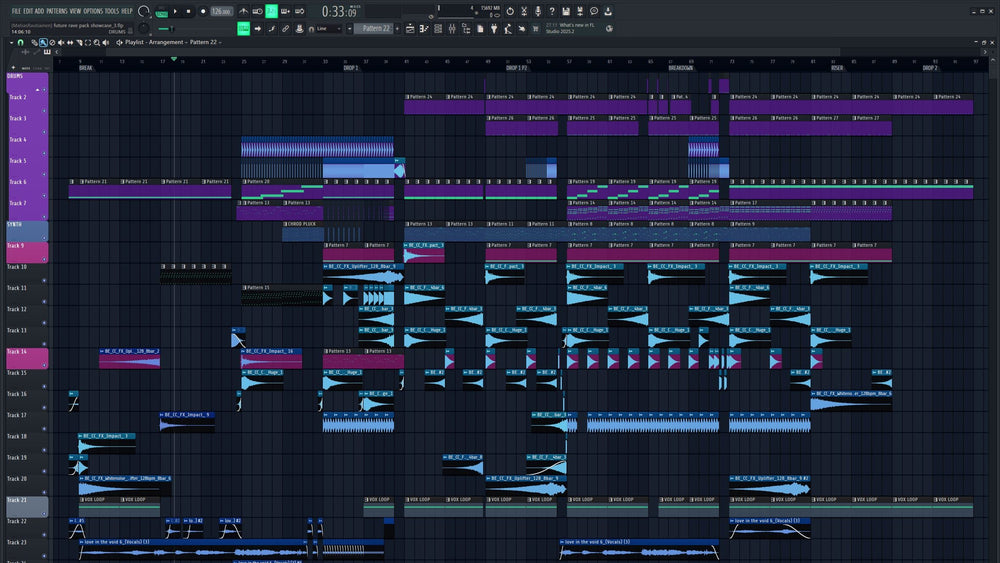Screen dimensions: 1000x563
Task: Click the save project floppy icon
Action: [565, 11]
